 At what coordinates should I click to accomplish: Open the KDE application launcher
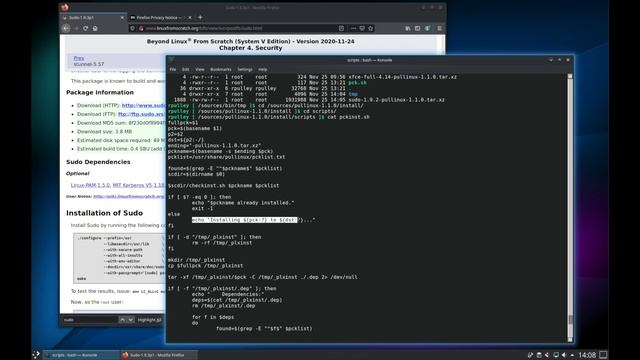(36, 355)
